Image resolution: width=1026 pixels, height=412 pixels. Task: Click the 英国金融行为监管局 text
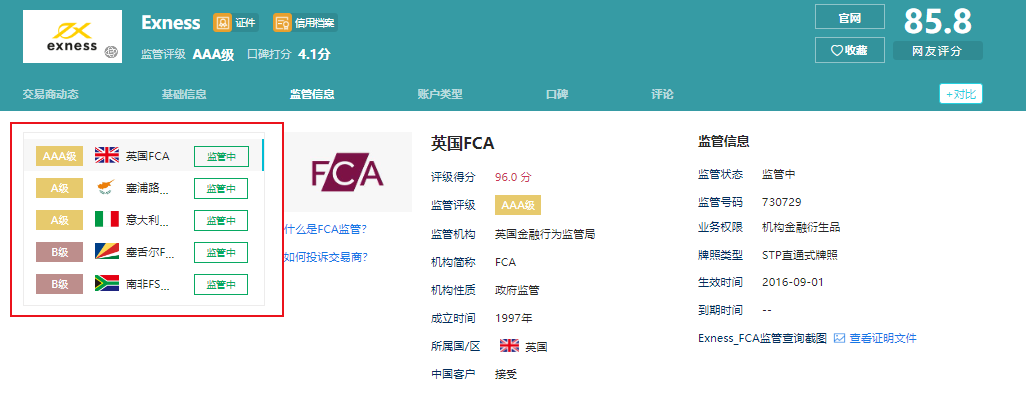(x=545, y=234)
